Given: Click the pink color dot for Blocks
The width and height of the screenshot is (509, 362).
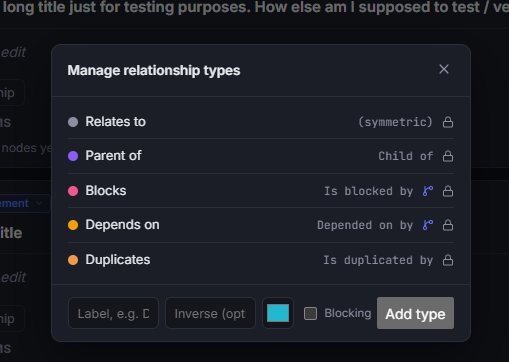Looking at the screenshot, I should (73, 191).
